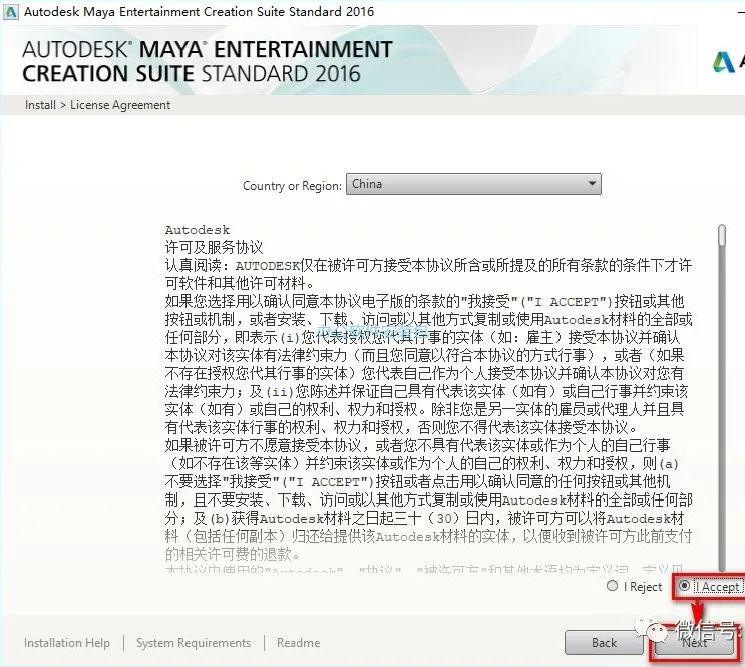745x667 pixels.
Task: Open the Country or Region dropdown
Action: point(474,184)
